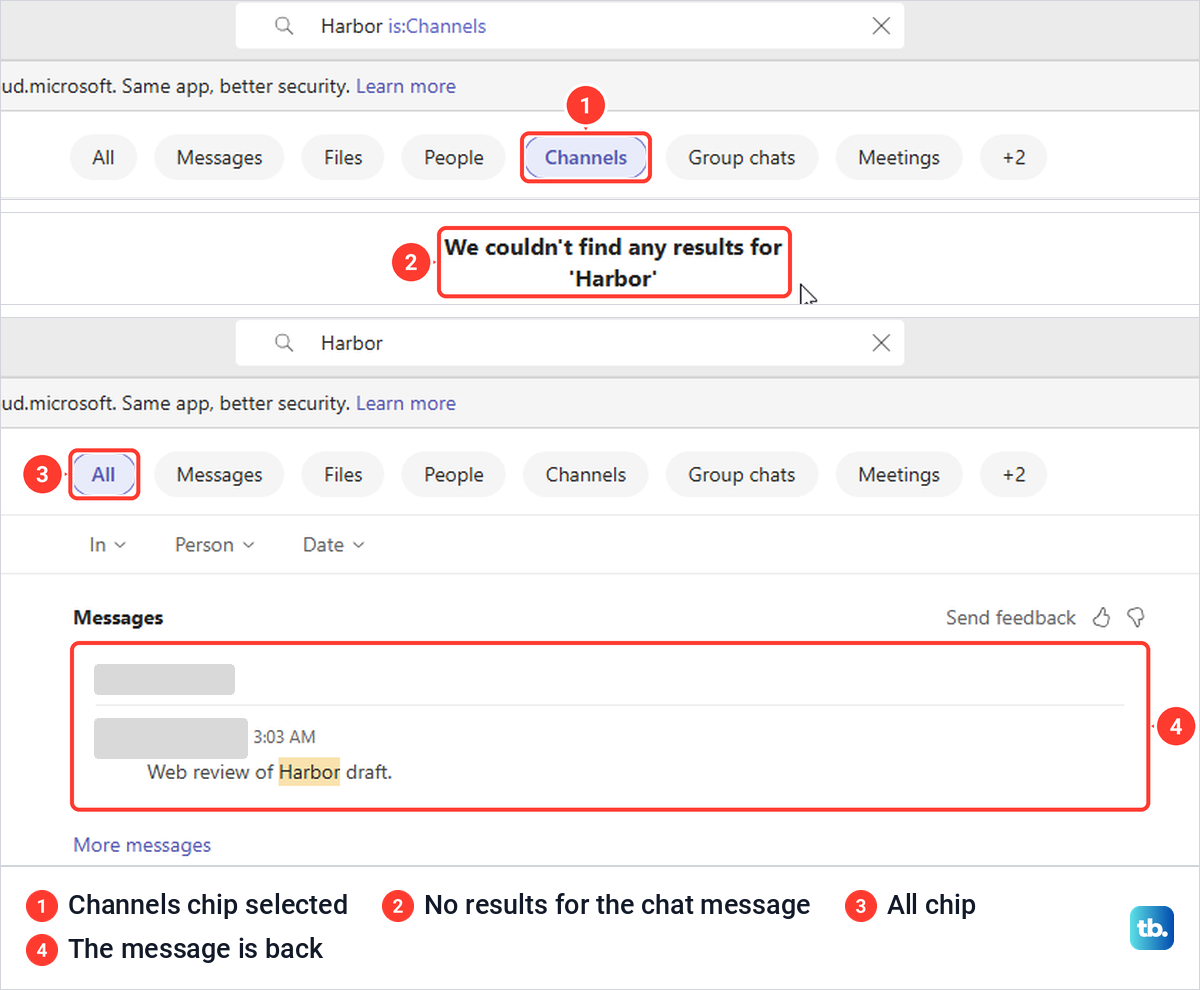Select the Messages chip in the lower filter row
The image size is (1200, 990).
pos(219,475)
